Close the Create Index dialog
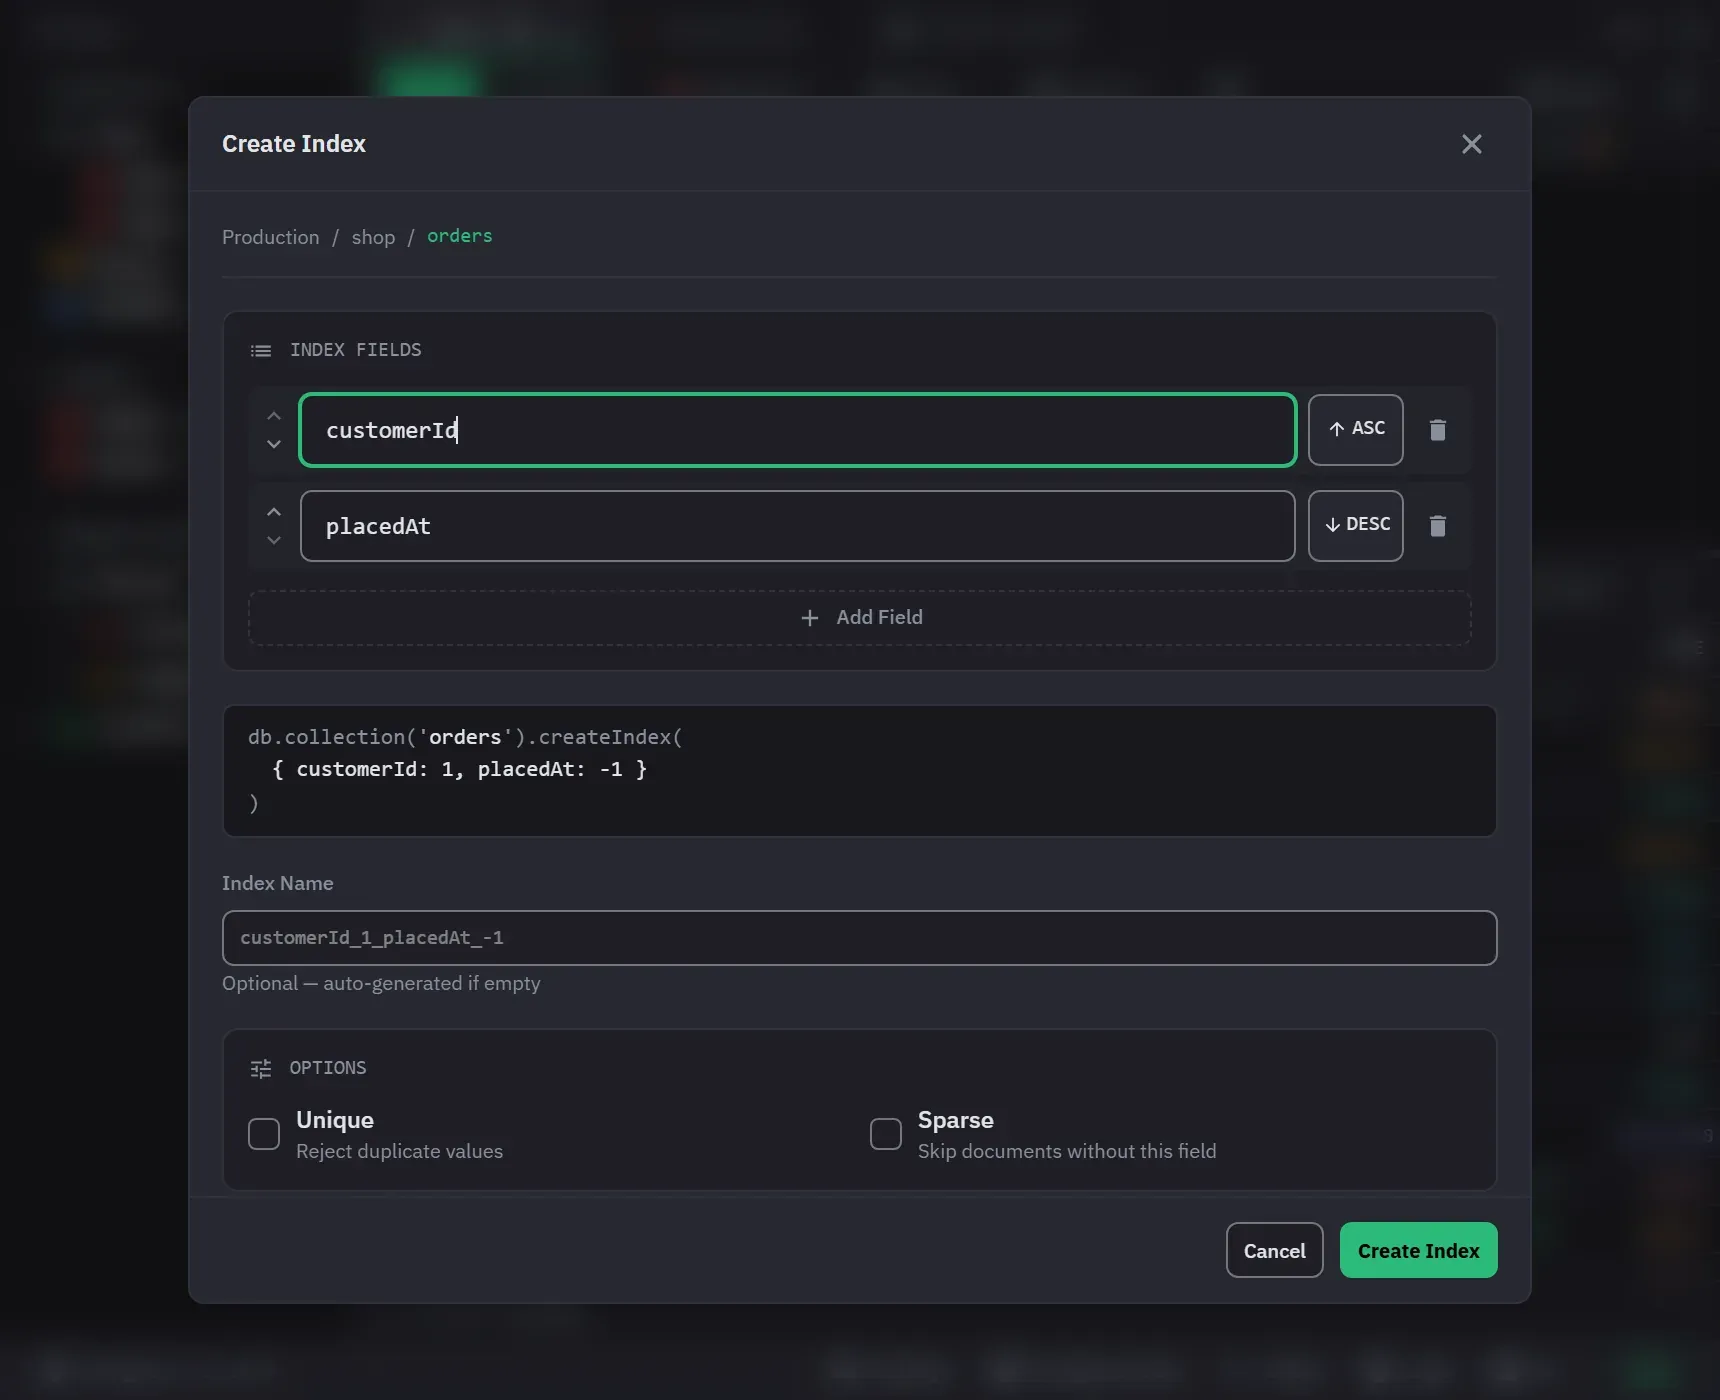This screenshot has width=1720, height=1400. tap(1471, 144)
